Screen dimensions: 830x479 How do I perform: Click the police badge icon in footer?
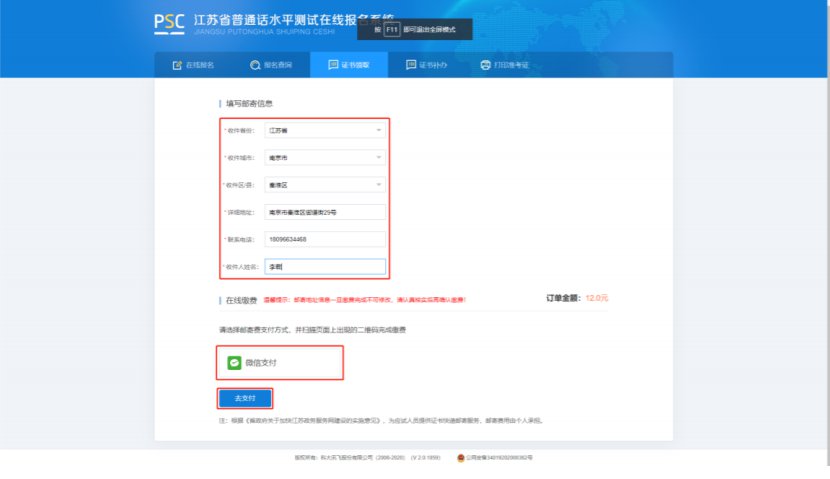[x=461, y=457]
